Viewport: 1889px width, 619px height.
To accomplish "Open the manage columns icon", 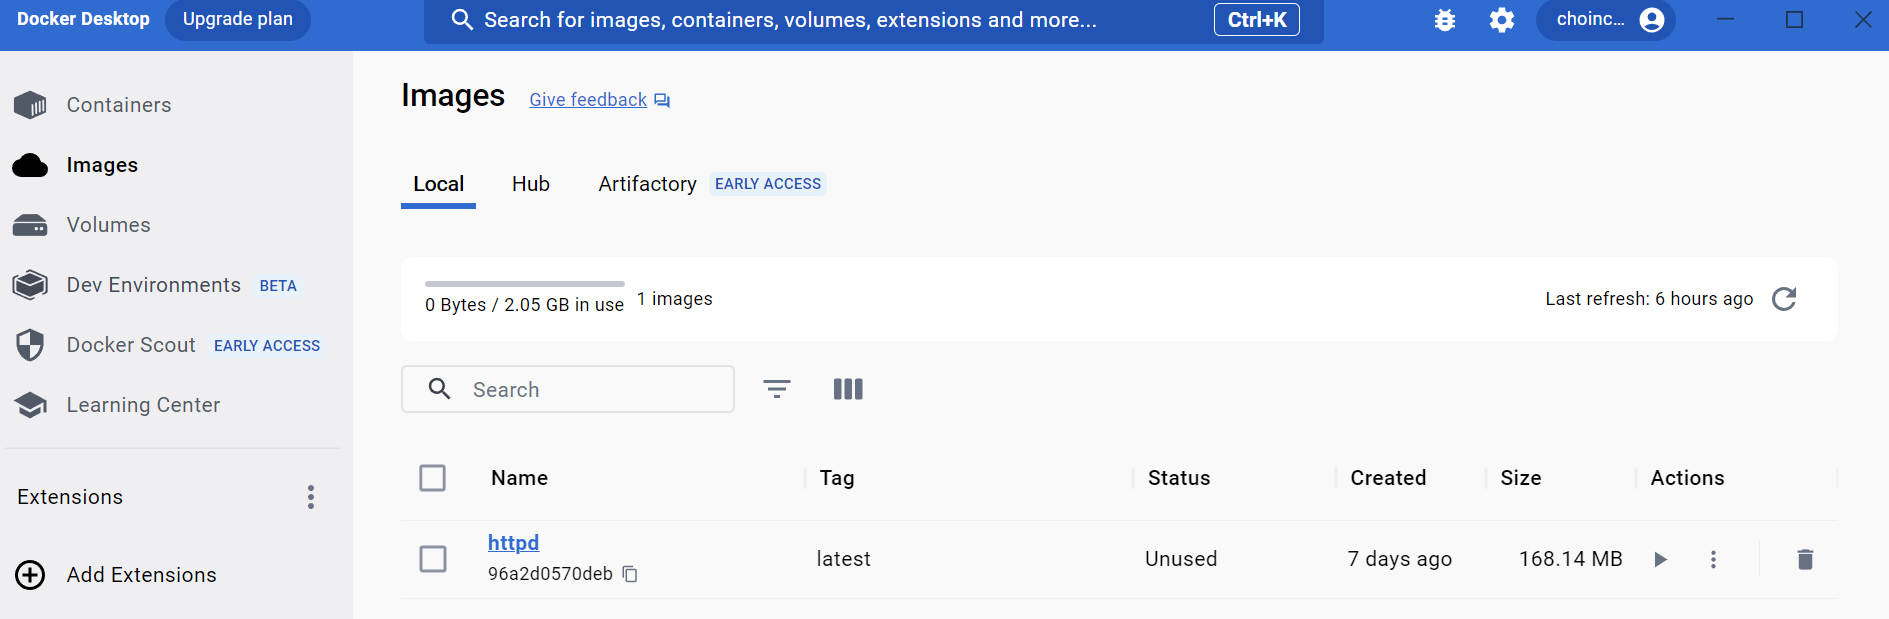I will pyautogui.click(x=848, y=389).
